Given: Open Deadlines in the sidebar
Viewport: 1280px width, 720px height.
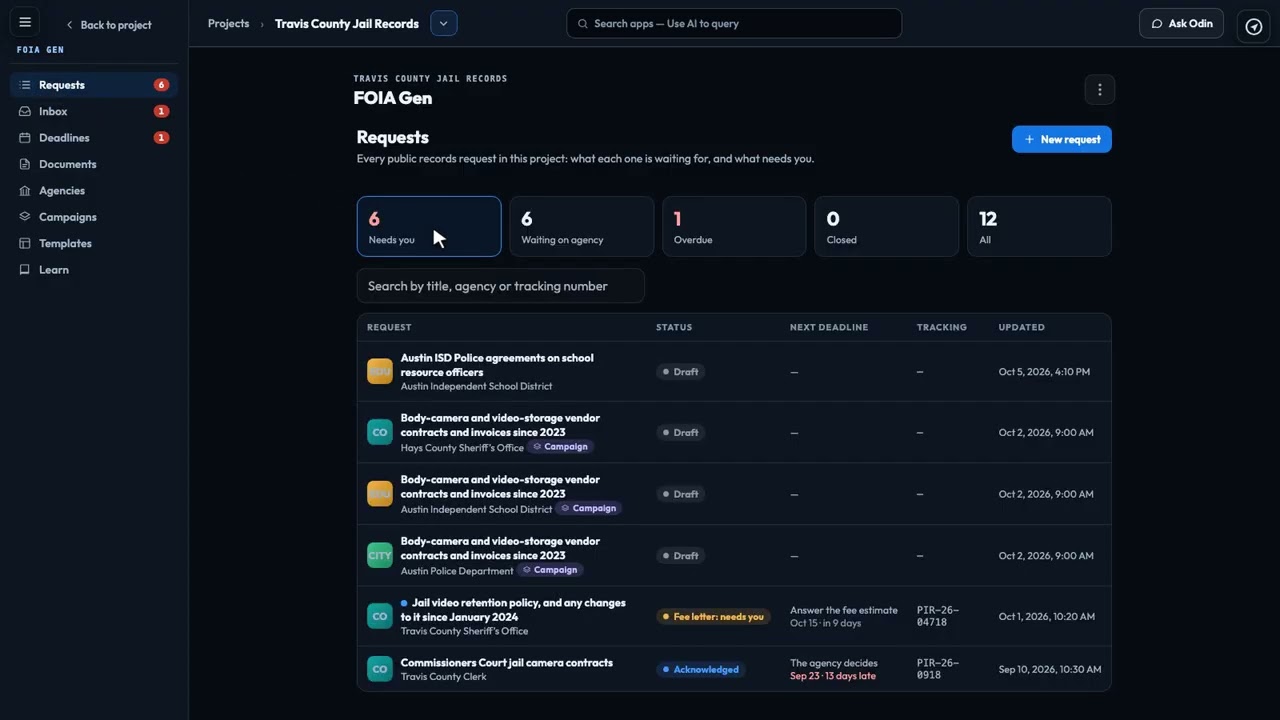Looking at the screenshot, I should point(94,138).
